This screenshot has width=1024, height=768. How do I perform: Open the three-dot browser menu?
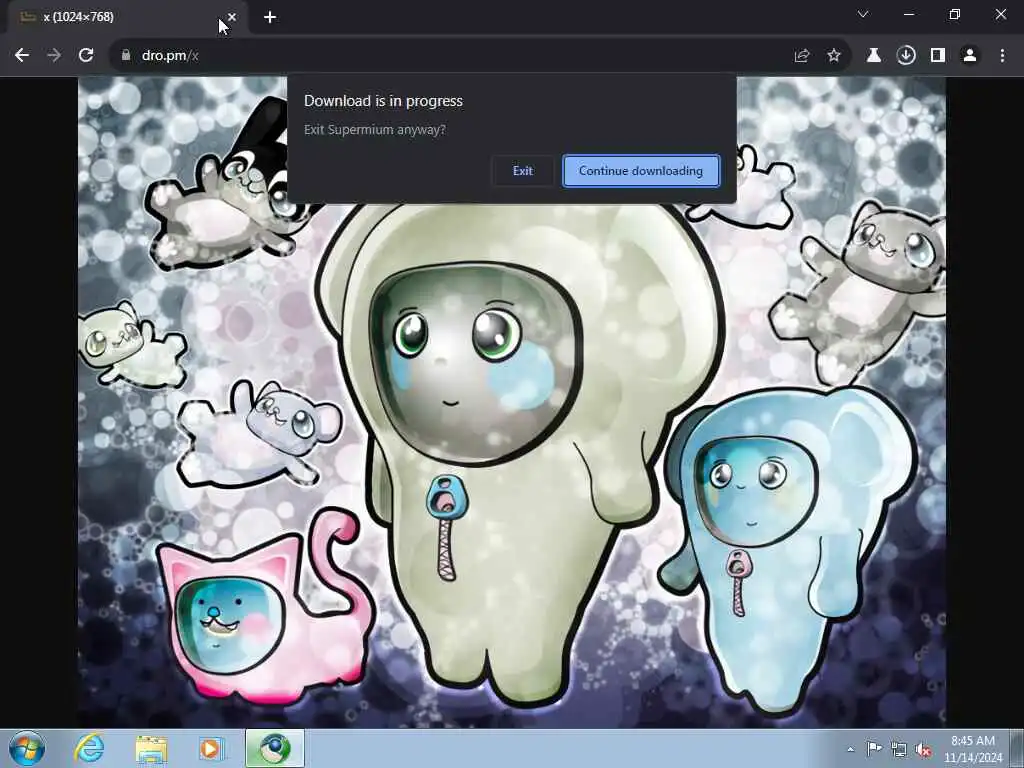pos(1002,56)
